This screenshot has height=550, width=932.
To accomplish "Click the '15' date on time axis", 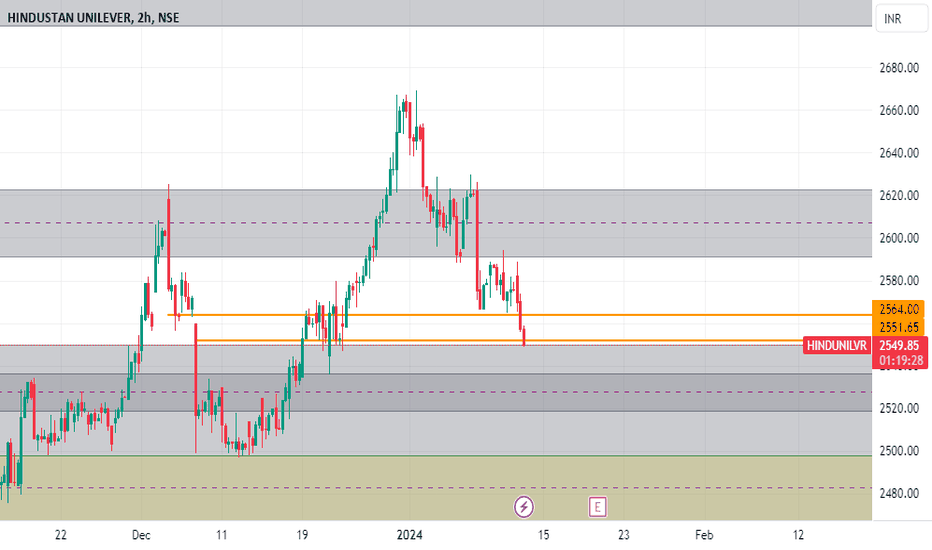I will [x=543, y=535].
